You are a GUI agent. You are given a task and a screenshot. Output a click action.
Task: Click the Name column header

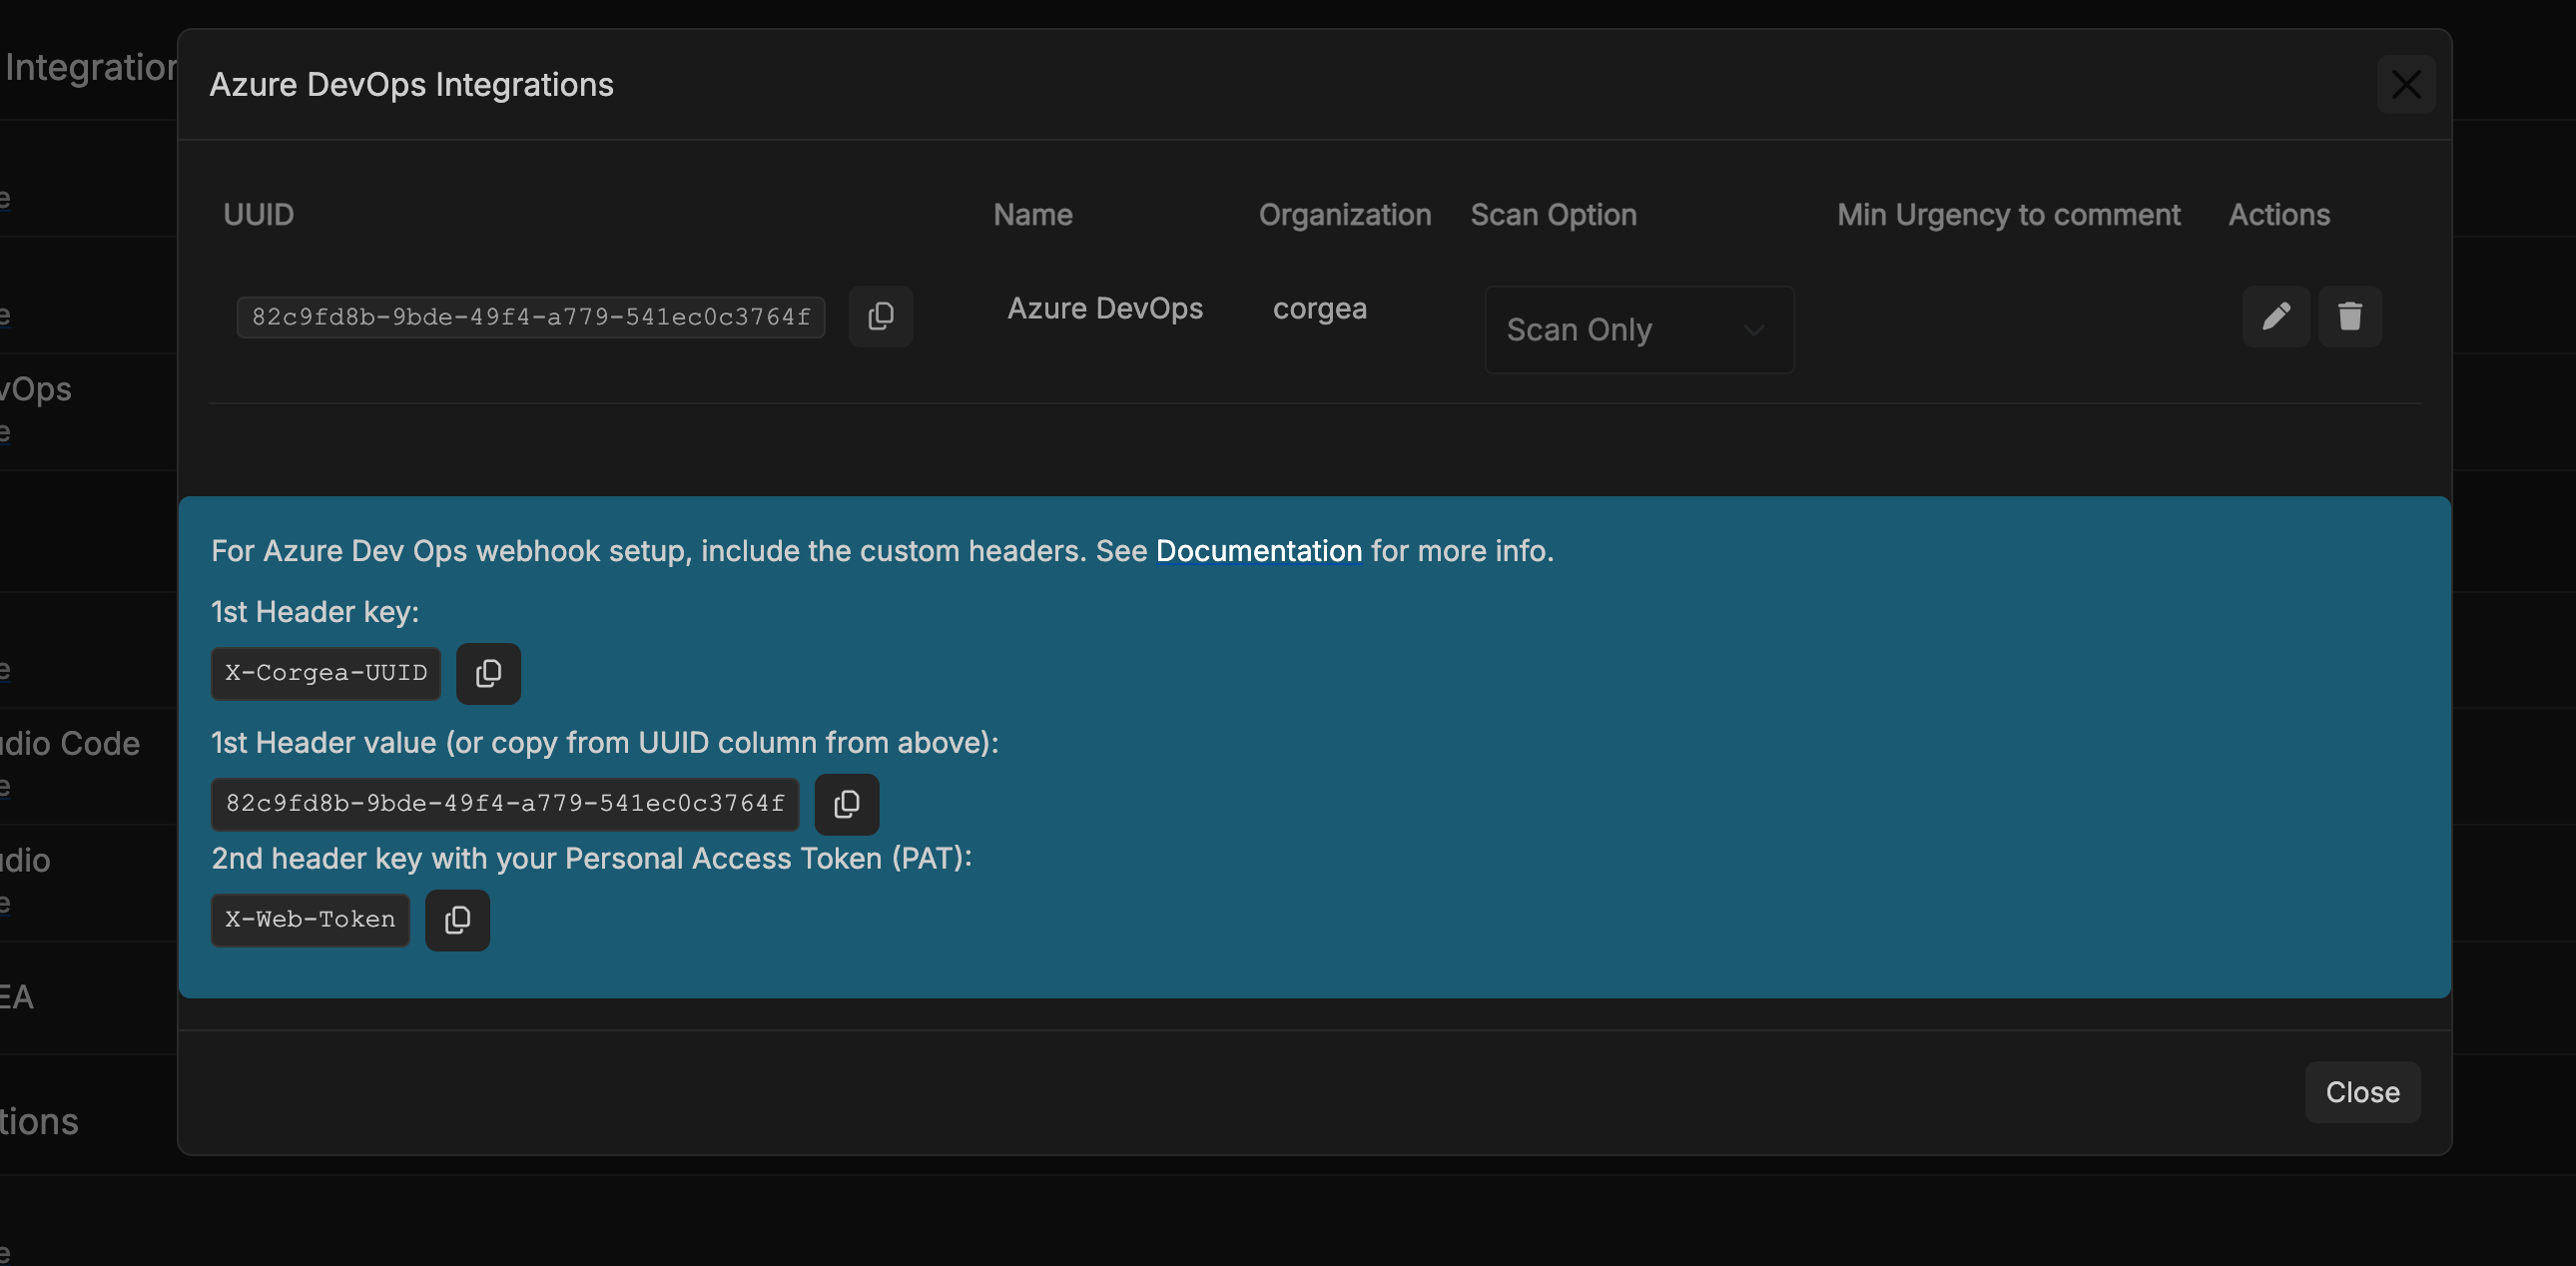(1032, 215)
